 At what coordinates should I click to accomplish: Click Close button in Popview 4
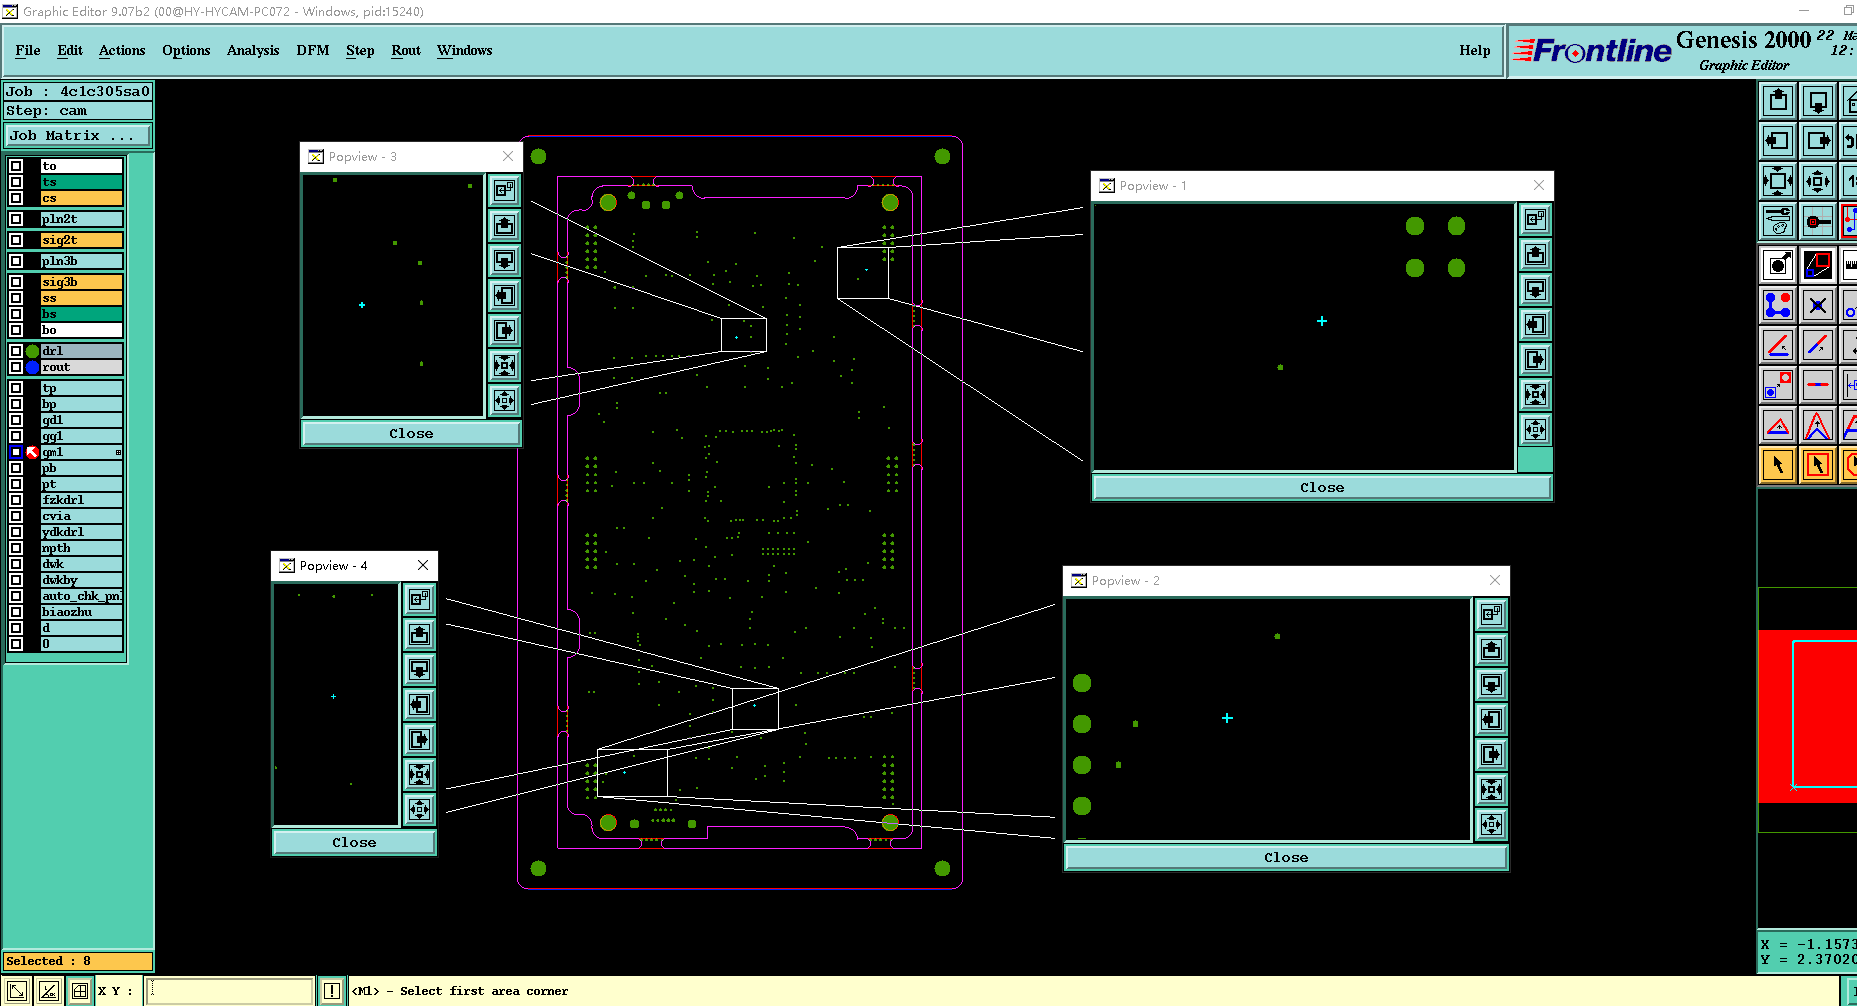[354, 842]
